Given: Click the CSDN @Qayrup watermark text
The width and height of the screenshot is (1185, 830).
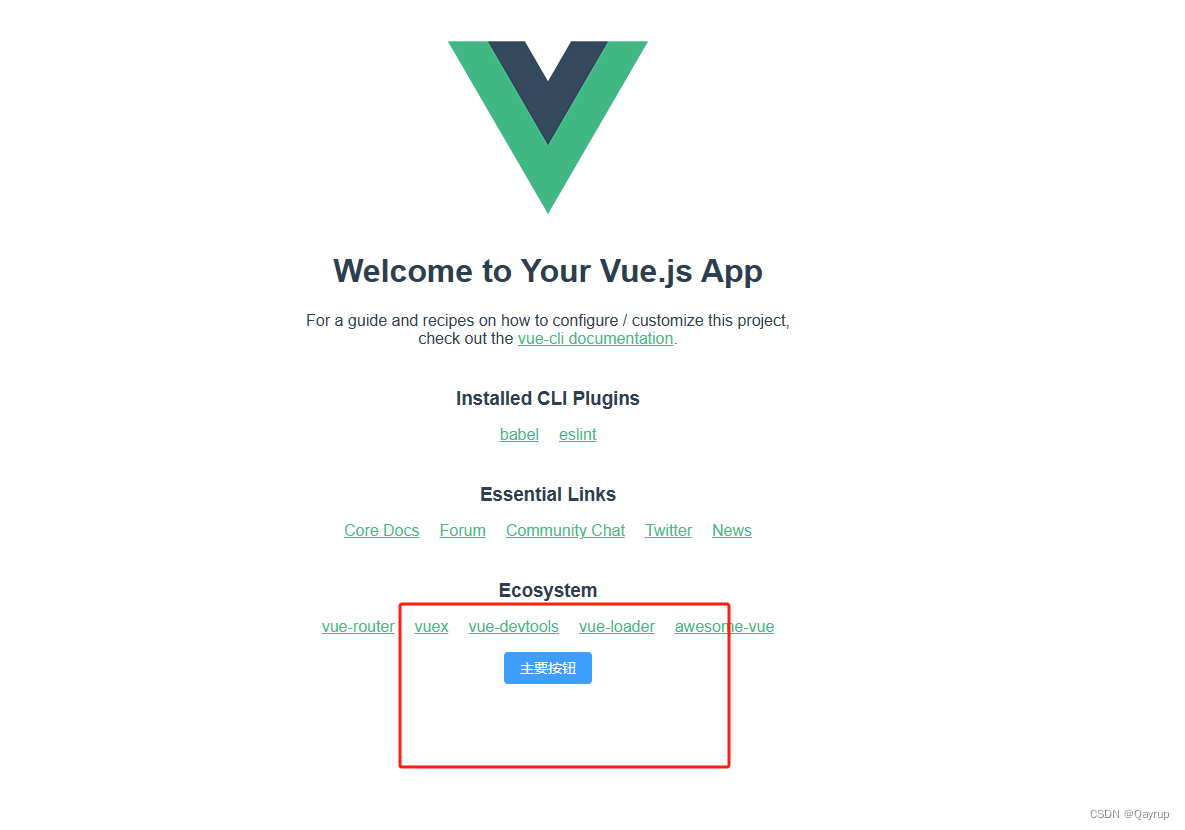Looking at the screenshot, I should 1129,814.
